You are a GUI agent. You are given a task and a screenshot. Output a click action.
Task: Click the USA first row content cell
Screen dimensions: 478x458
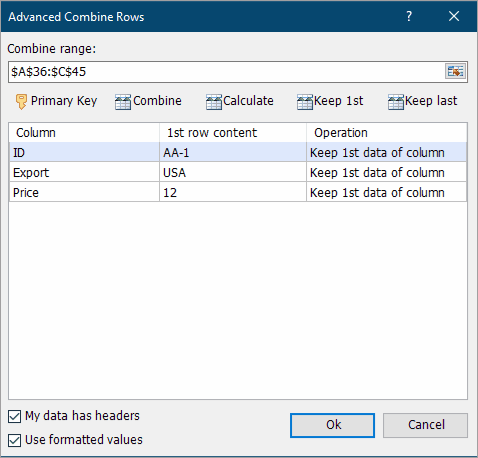pos(233,172)
